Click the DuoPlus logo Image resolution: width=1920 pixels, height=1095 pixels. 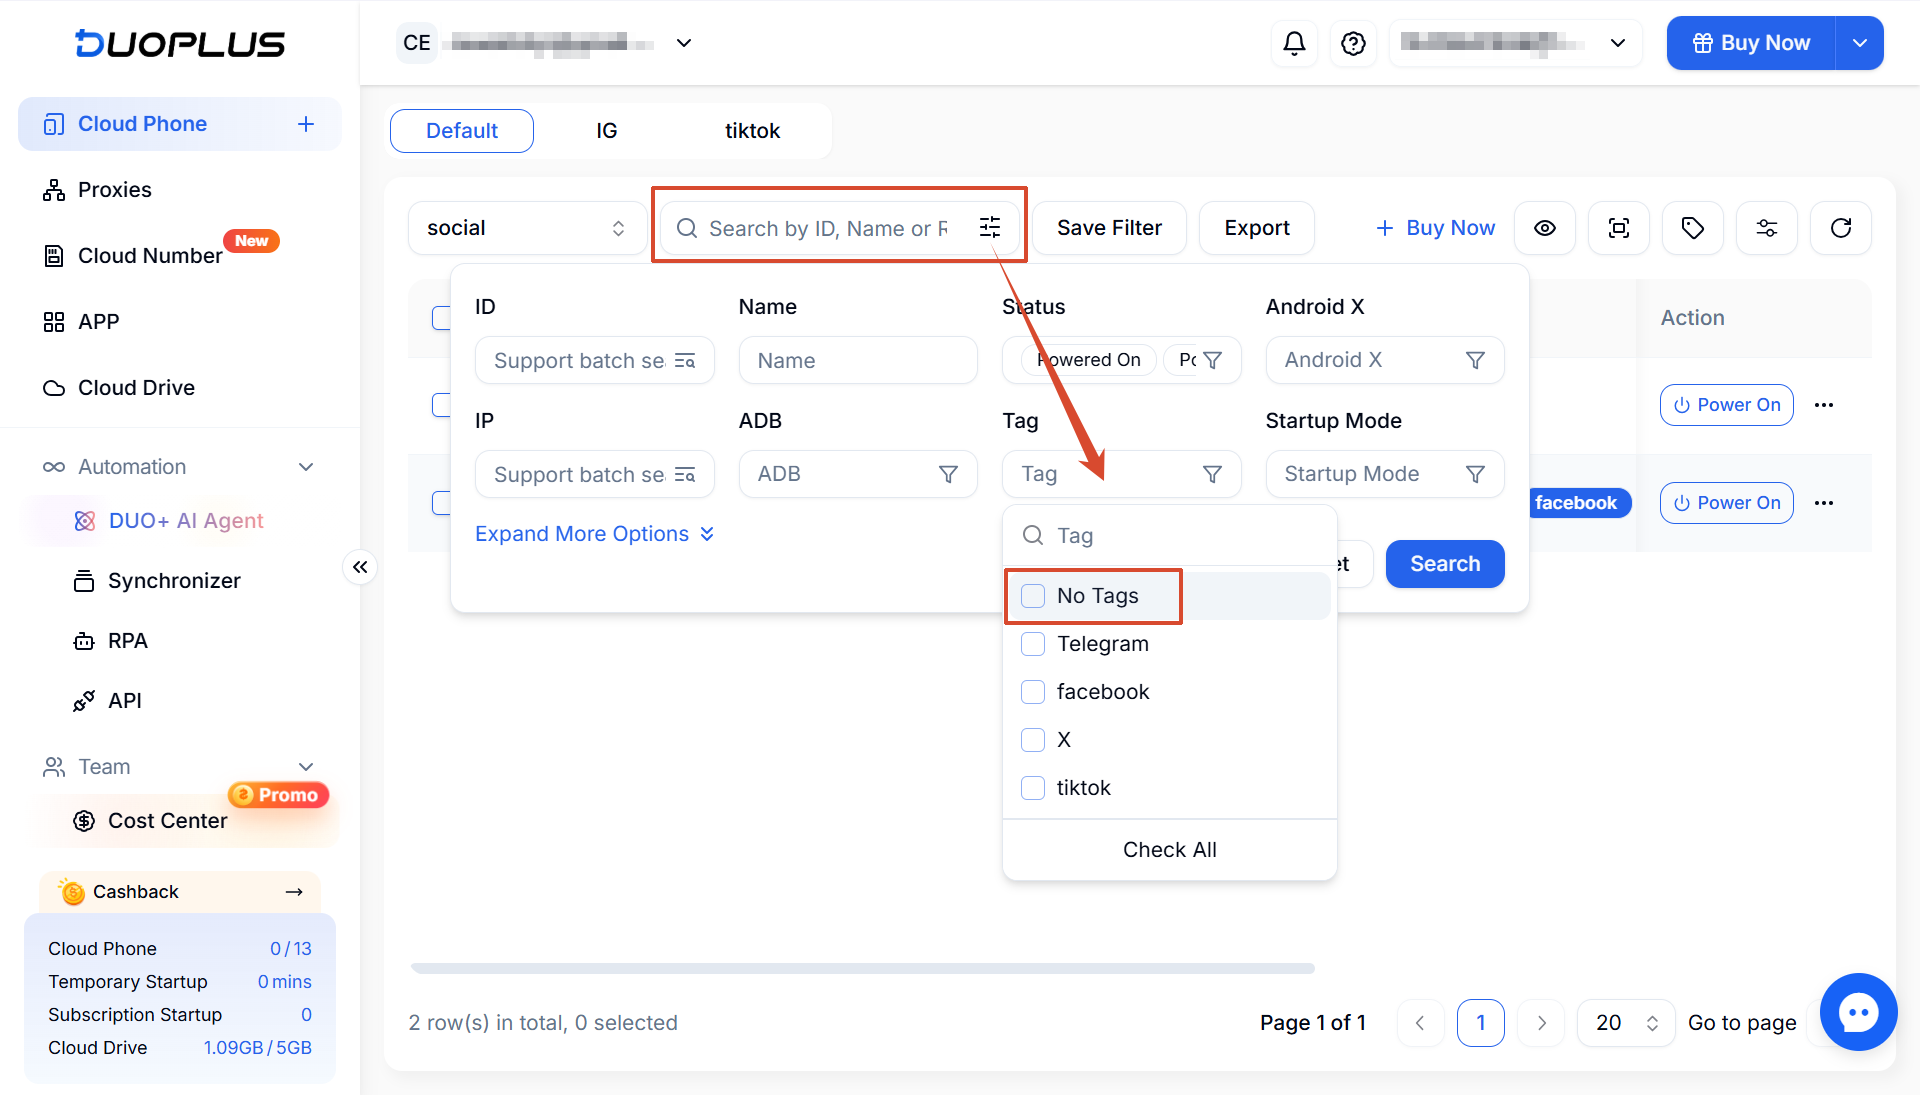coord(180,43)
